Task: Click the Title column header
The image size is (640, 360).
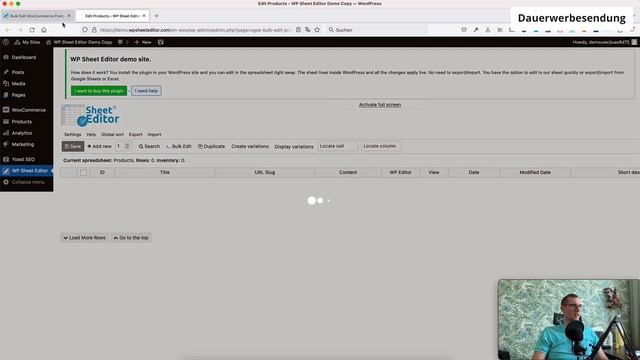Action: (164, 173)
